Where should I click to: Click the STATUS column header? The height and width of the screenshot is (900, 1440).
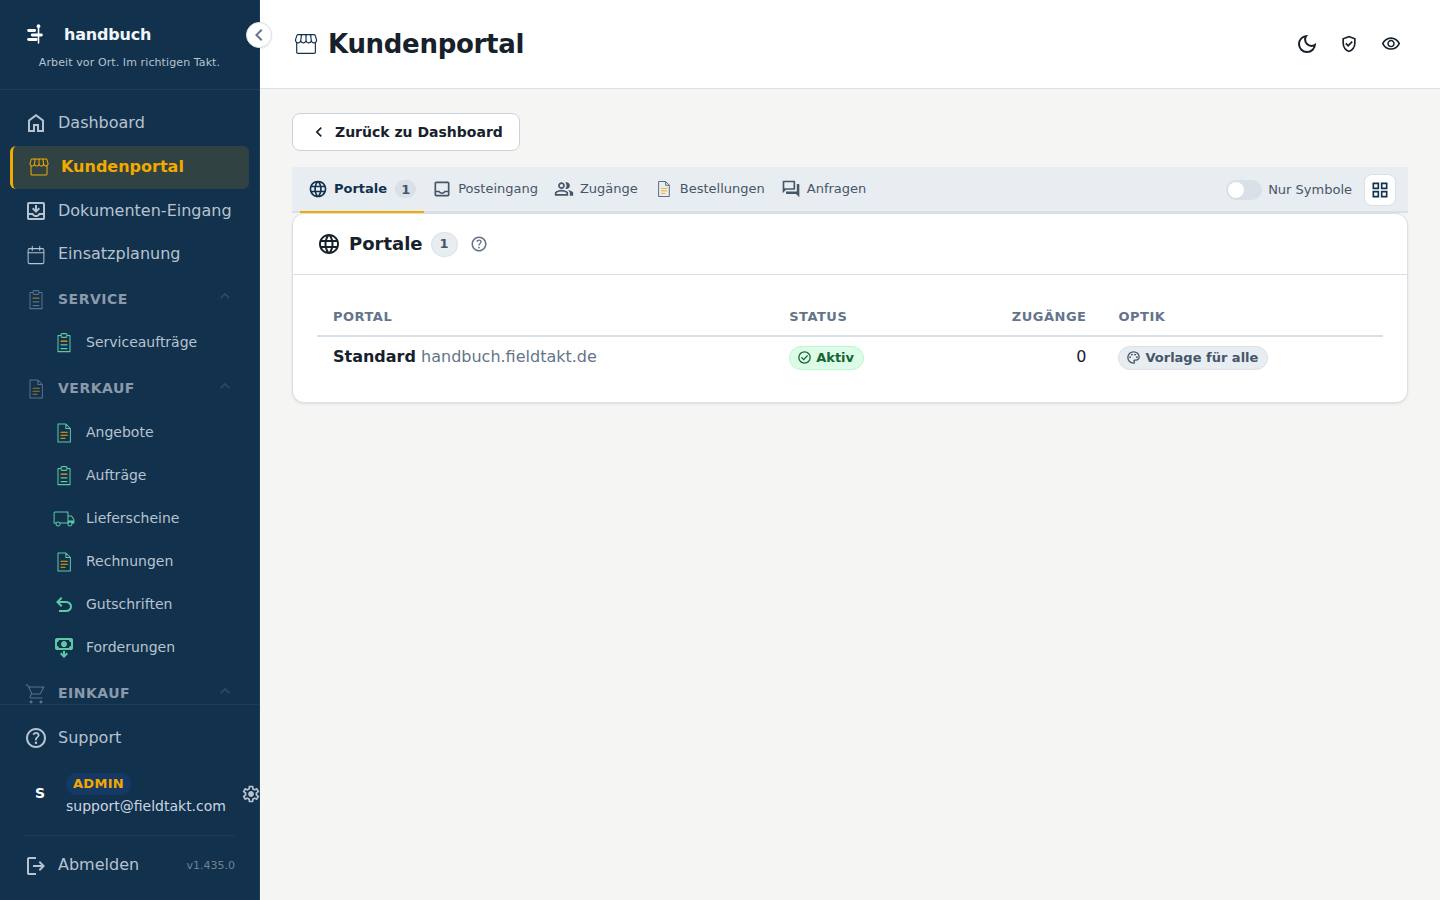click(x=817, y=317)
